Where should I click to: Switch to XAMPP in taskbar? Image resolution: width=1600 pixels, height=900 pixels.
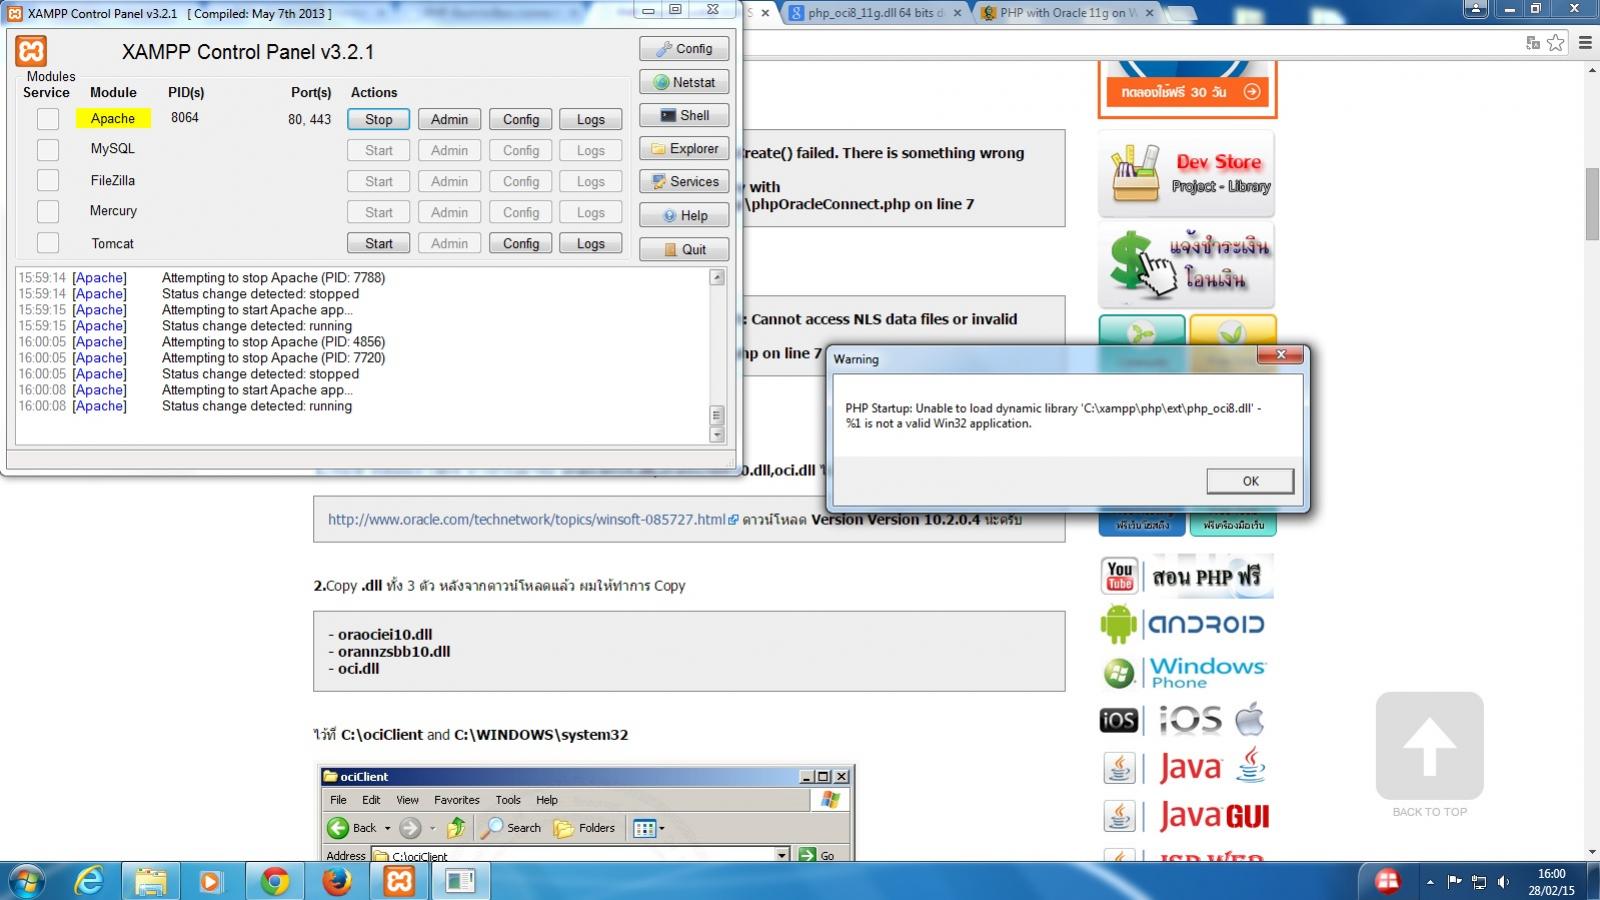click(399, 881)
